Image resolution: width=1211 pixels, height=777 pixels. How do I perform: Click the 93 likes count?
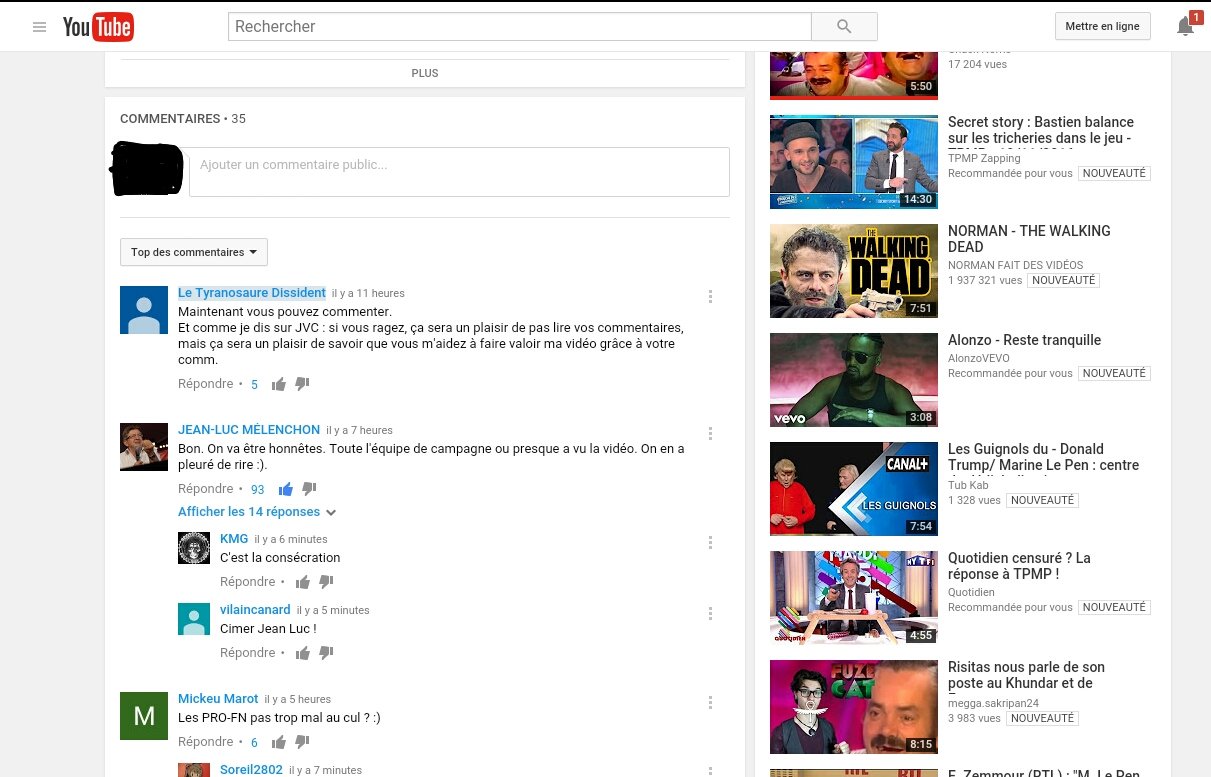pyautogui.click(x=258, y=490)
